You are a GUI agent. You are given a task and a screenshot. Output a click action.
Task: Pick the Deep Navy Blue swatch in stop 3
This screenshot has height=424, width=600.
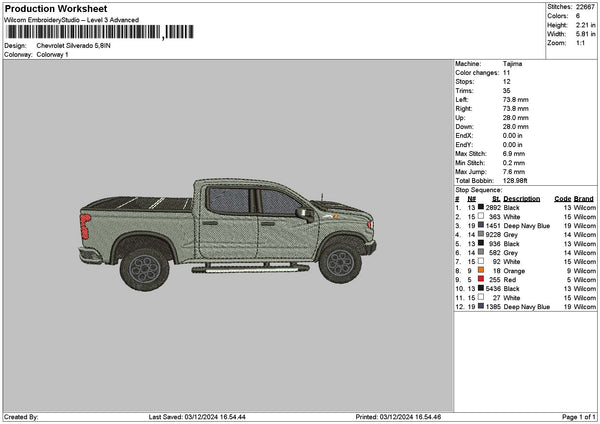click(482, 226)
